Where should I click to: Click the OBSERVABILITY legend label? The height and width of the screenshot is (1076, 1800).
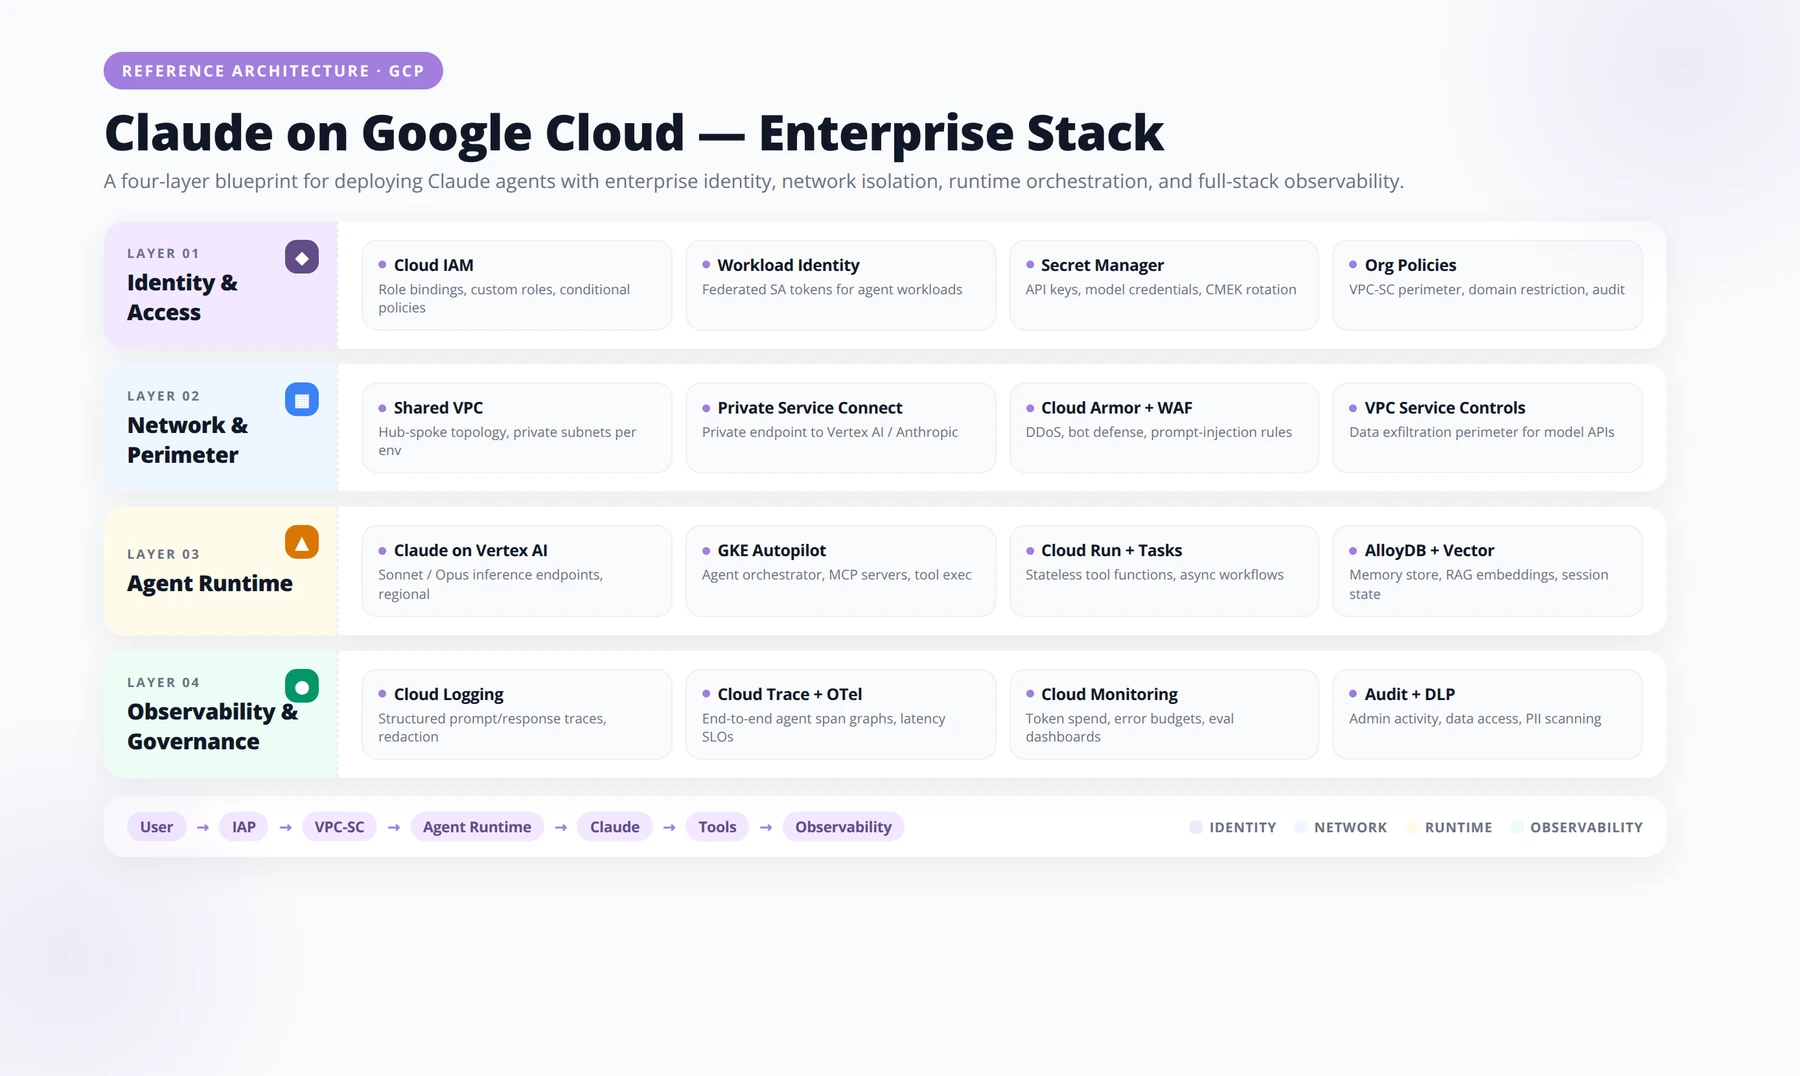1586,828
